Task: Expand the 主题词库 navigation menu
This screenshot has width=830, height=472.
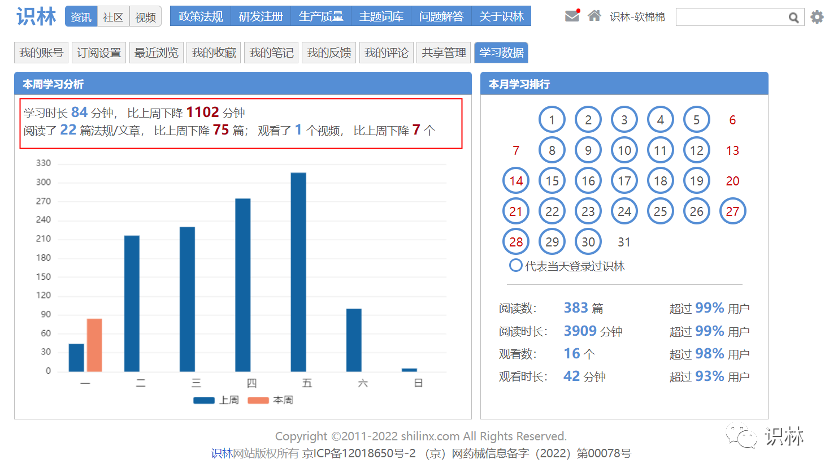Action: coord(381,17)
